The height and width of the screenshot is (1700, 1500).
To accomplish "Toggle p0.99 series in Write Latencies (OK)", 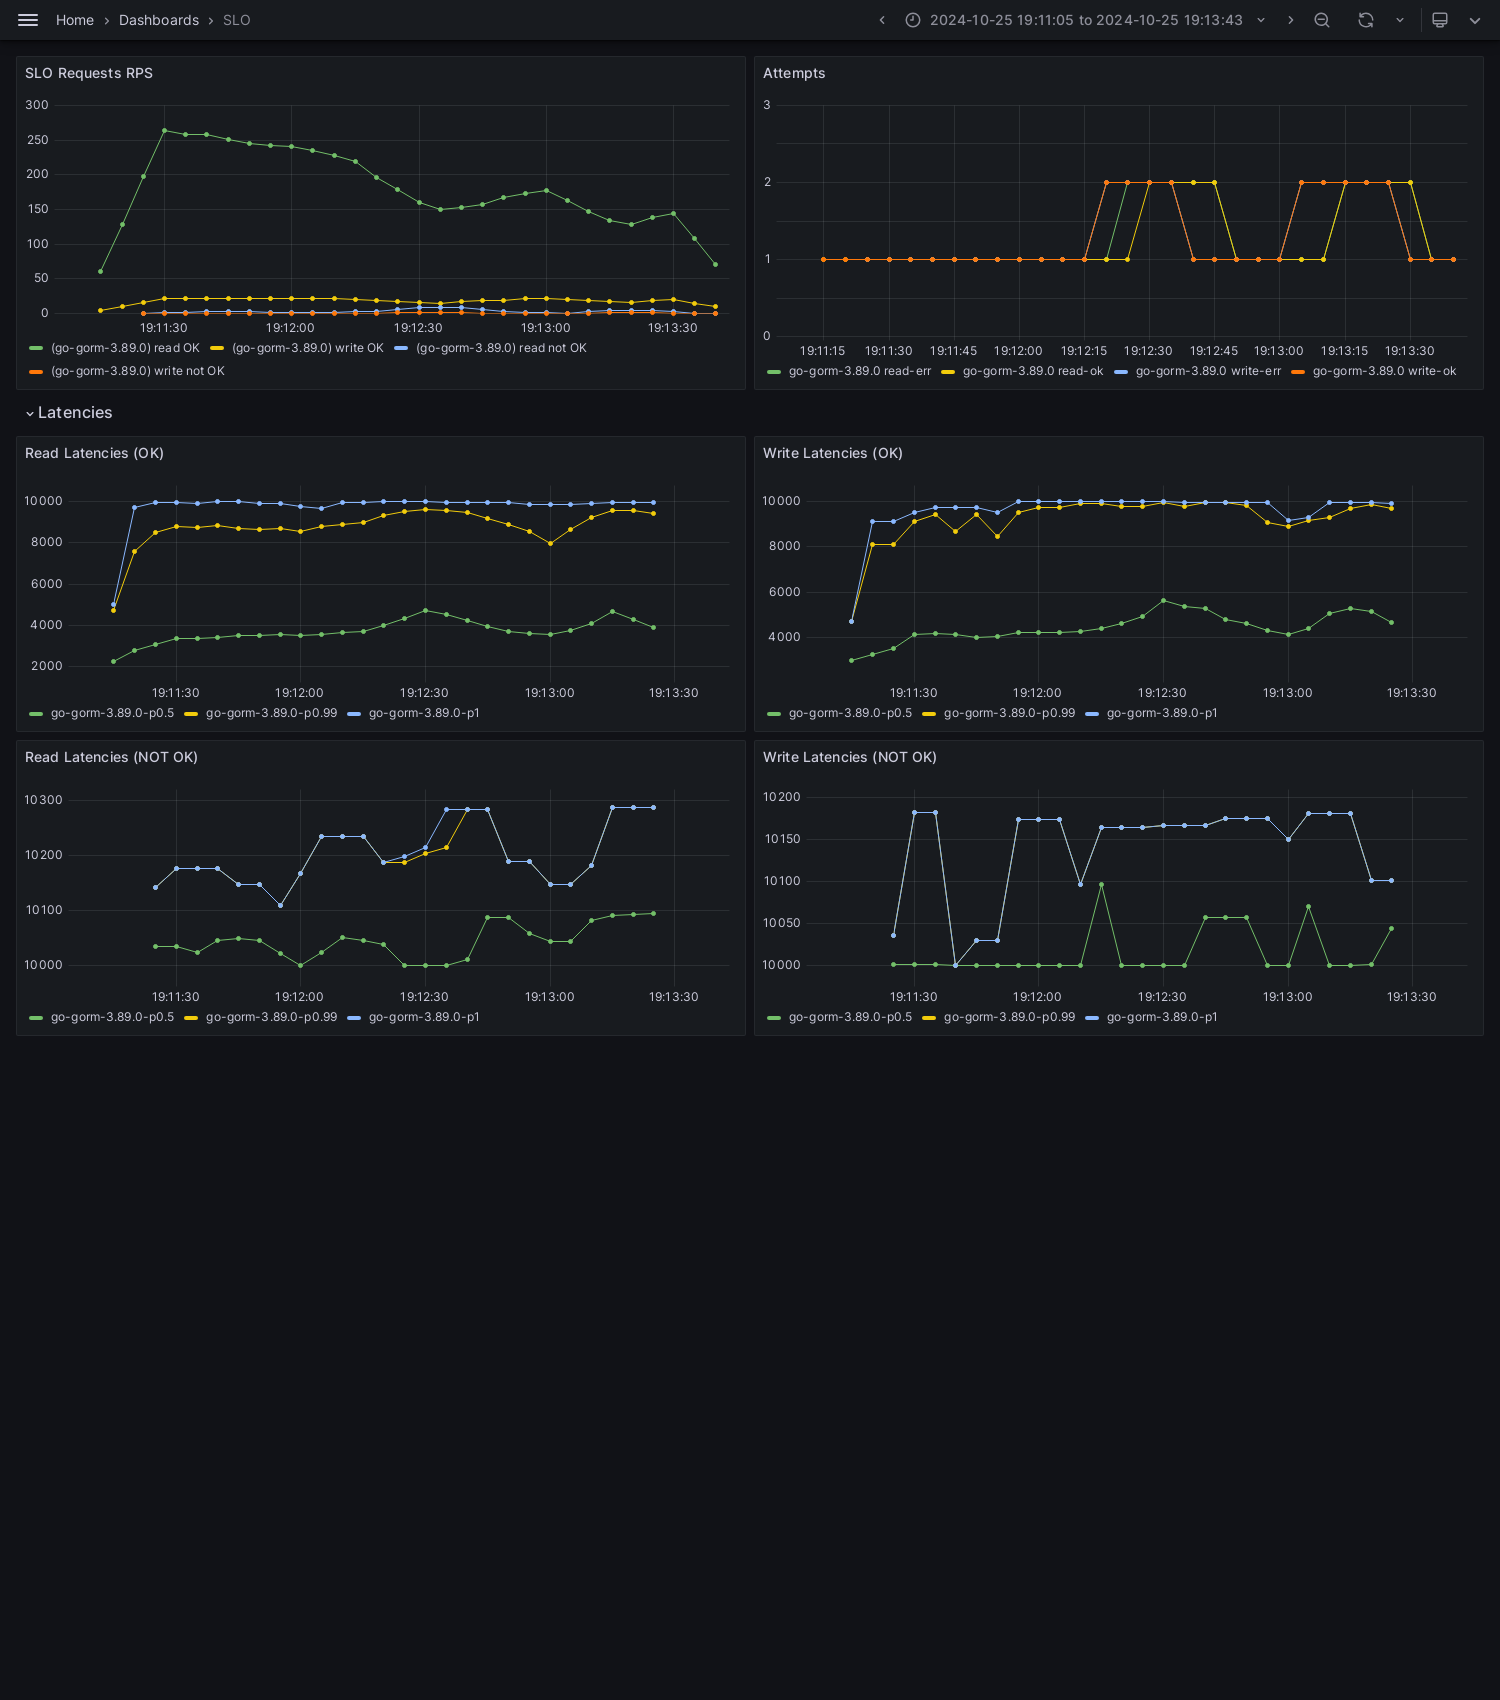I will coord(1009,713).
